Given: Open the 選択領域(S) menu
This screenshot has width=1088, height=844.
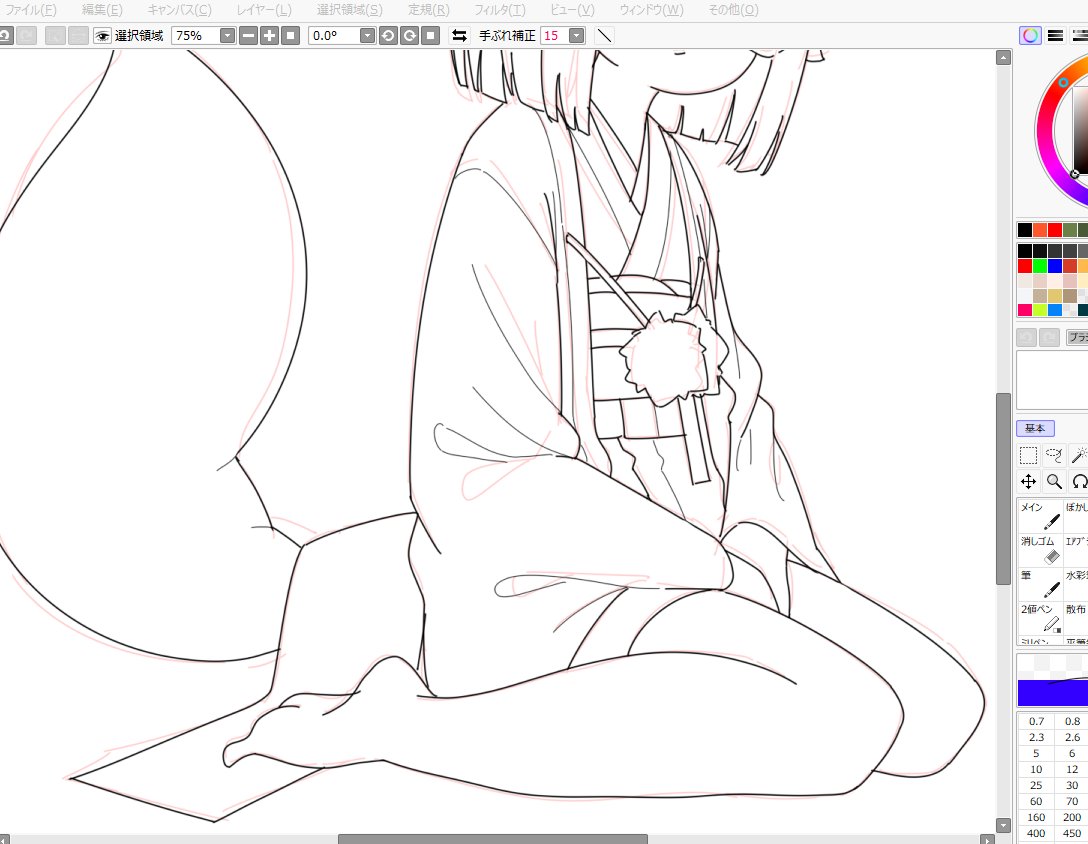Looking at the screenshot, I should (350, 10).
